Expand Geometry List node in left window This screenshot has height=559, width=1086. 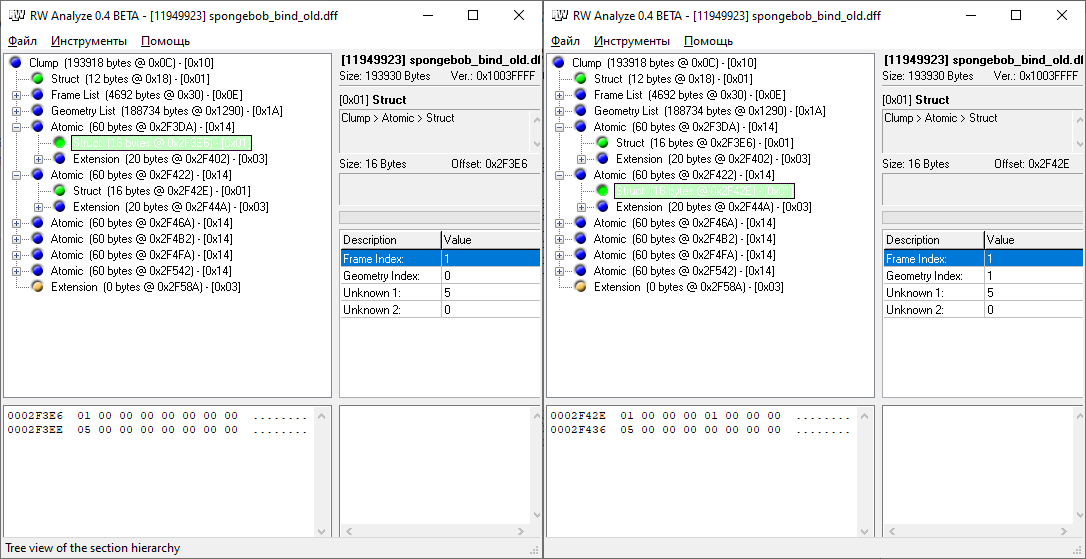(17, 111)
